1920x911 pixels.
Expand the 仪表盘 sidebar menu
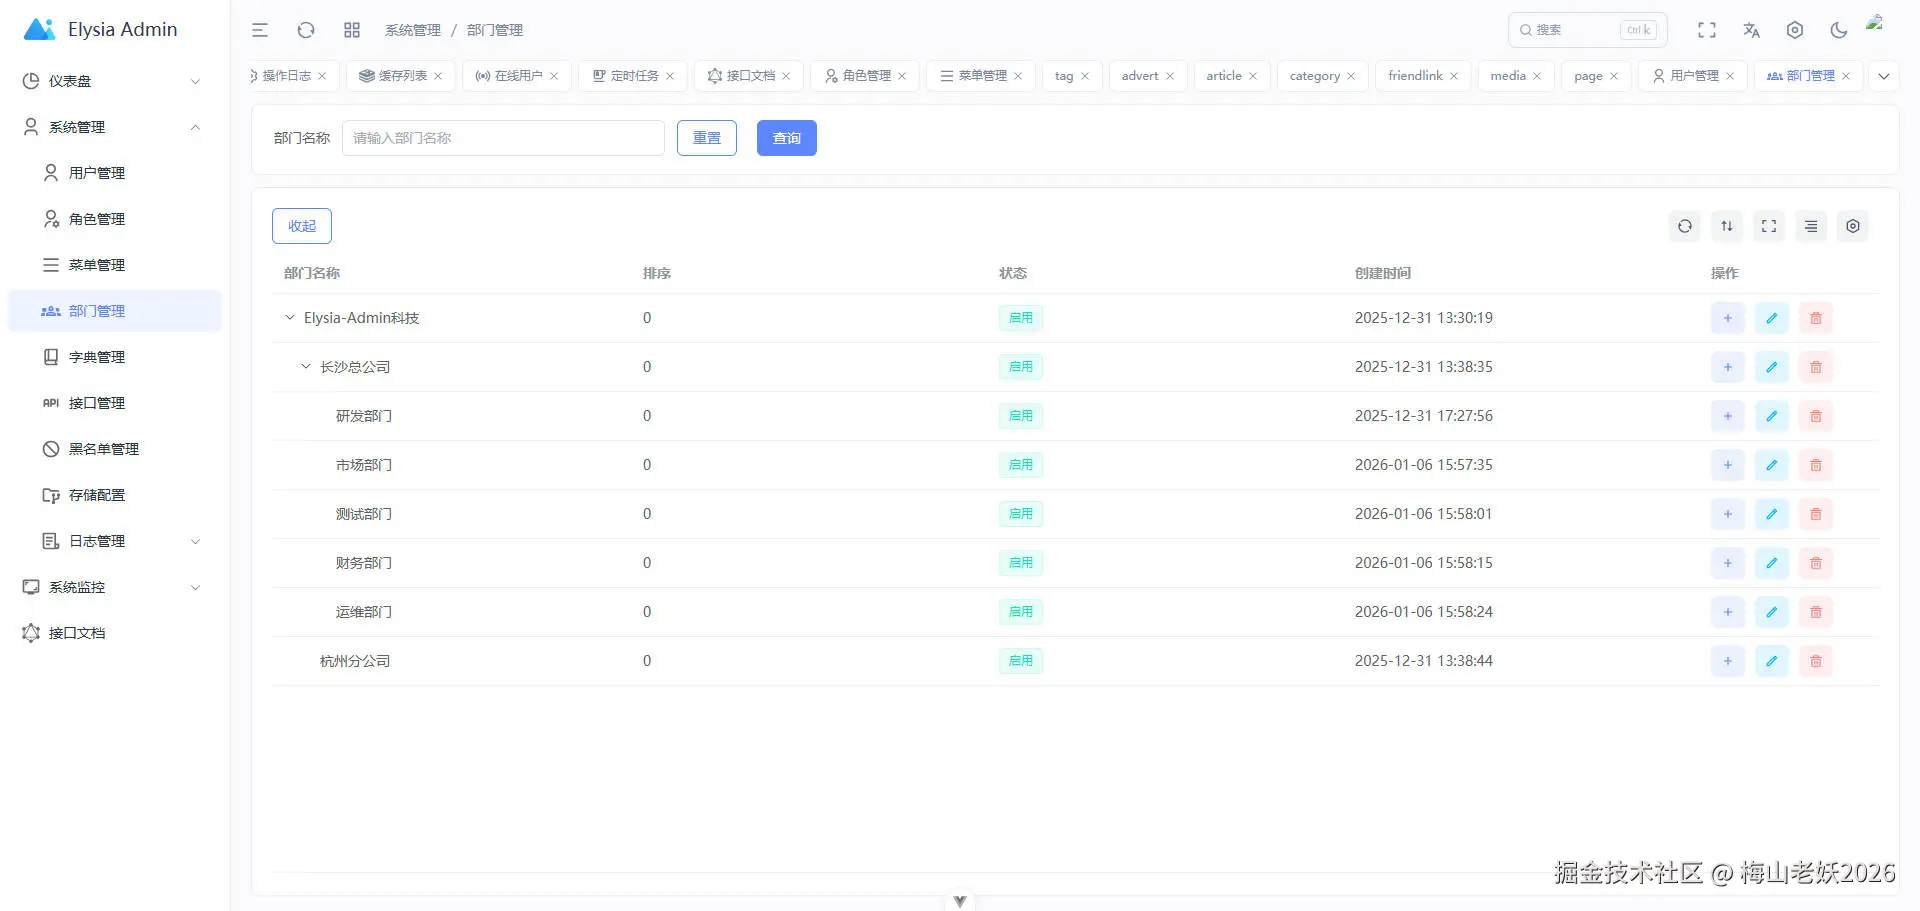pyautogui.click(x=114, y=81)
